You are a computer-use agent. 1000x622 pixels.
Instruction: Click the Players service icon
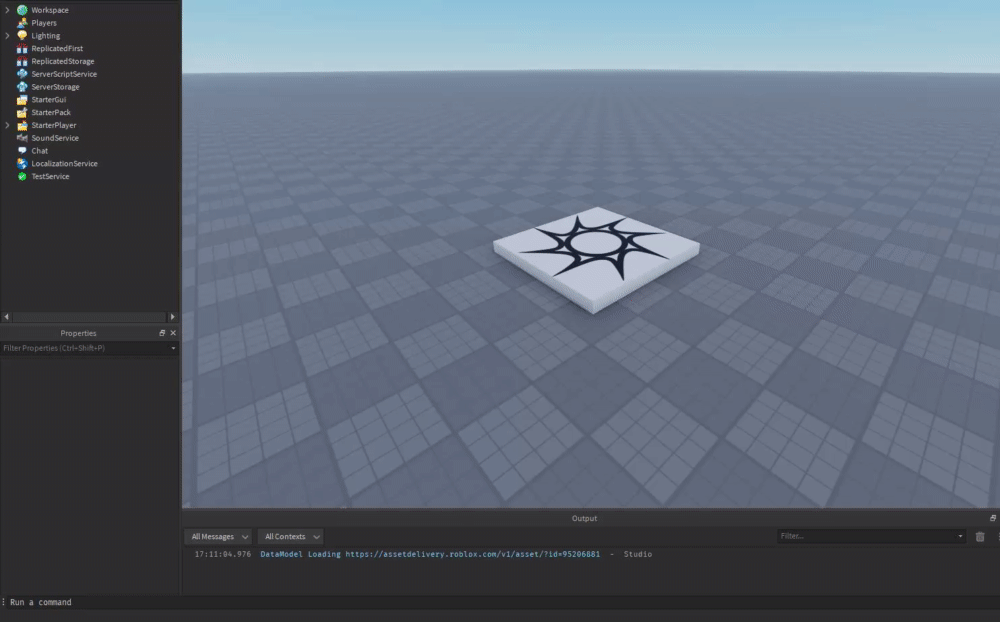point(22,23)
